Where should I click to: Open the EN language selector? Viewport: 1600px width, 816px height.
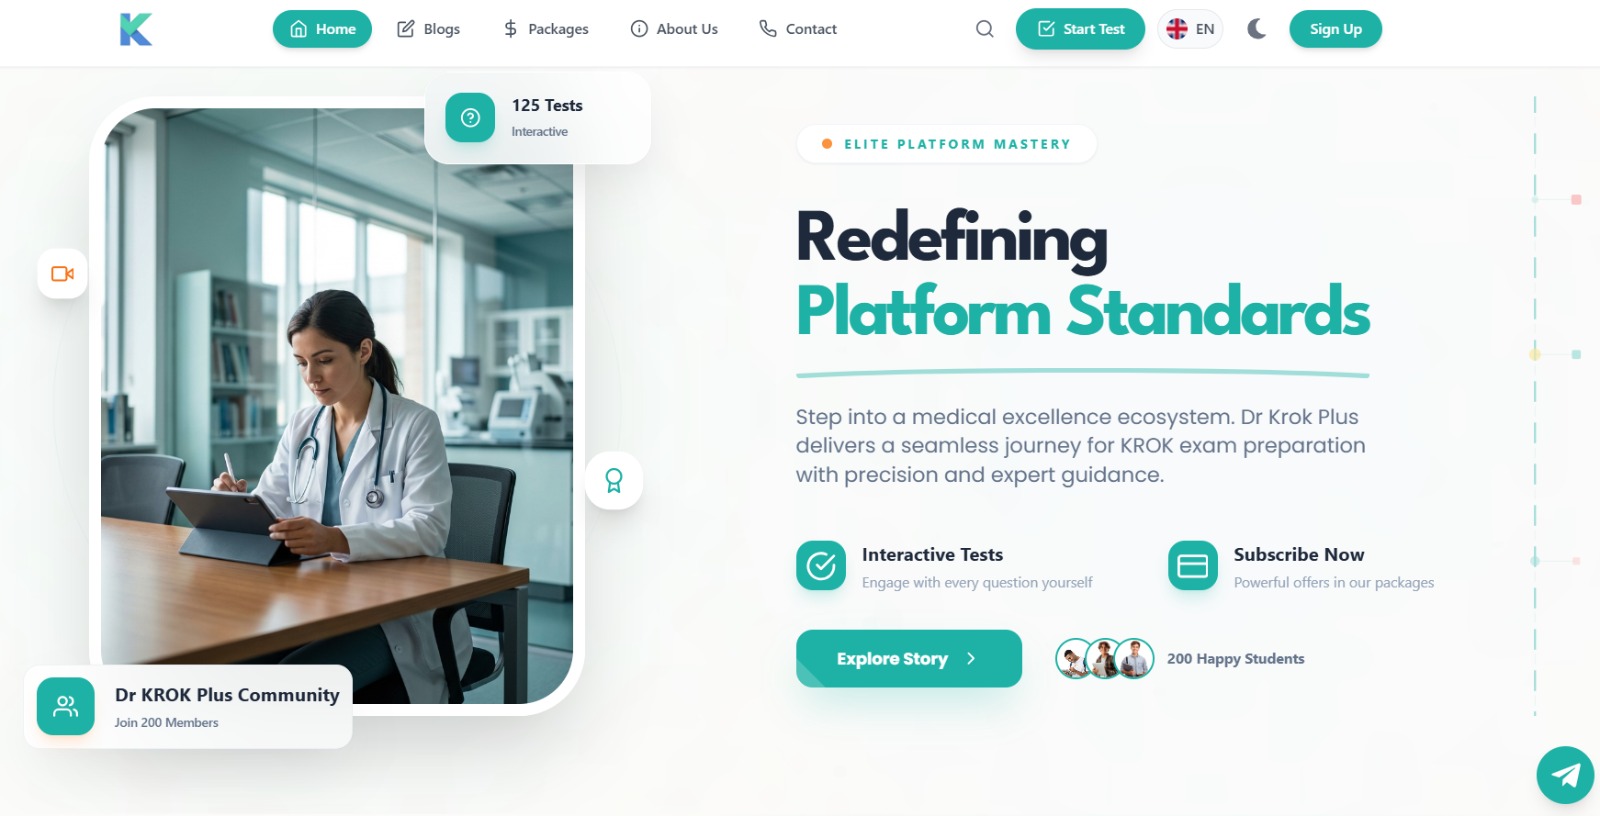(x=1190, y=29)
